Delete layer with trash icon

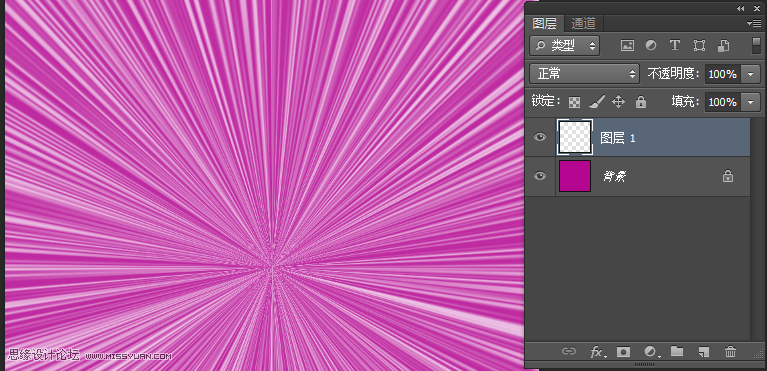[730, 351]
